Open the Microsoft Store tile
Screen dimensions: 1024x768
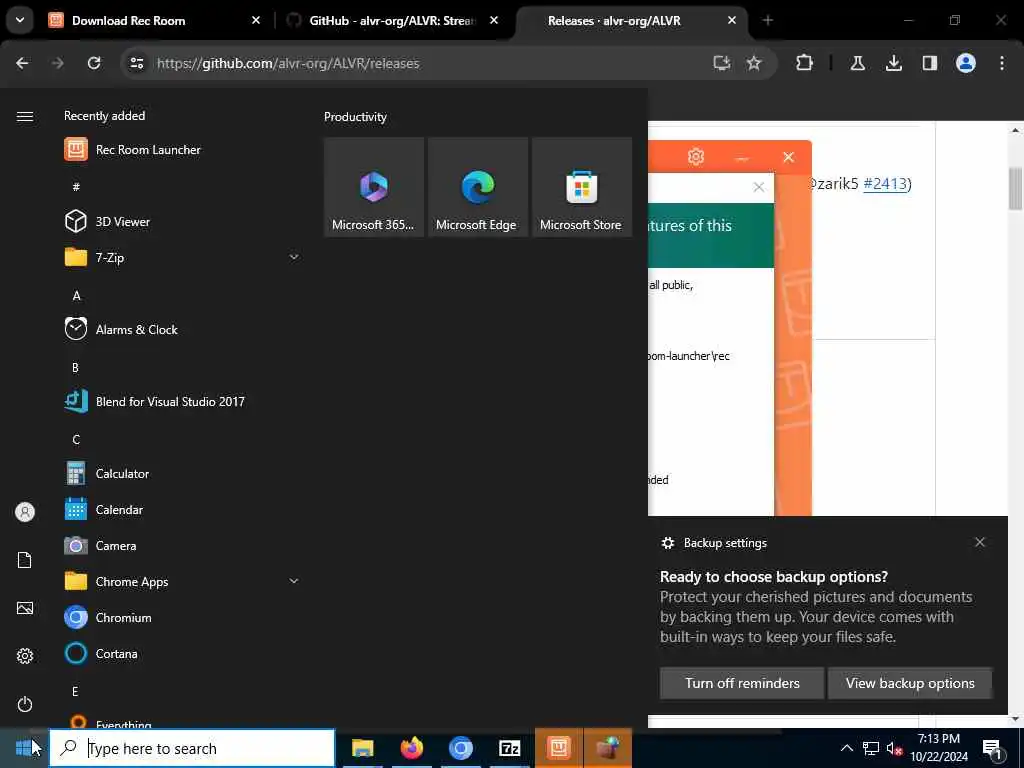point(582,187)
